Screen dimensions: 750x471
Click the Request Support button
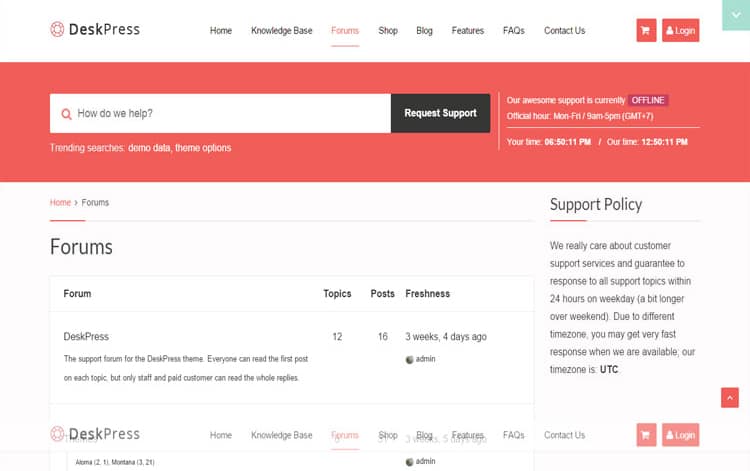pyautogui.click(x=440, y=113)
